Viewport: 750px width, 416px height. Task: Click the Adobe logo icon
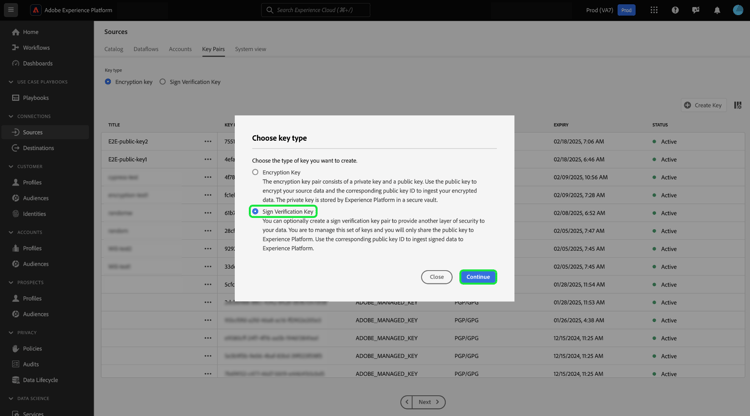[x=35, y=10]
